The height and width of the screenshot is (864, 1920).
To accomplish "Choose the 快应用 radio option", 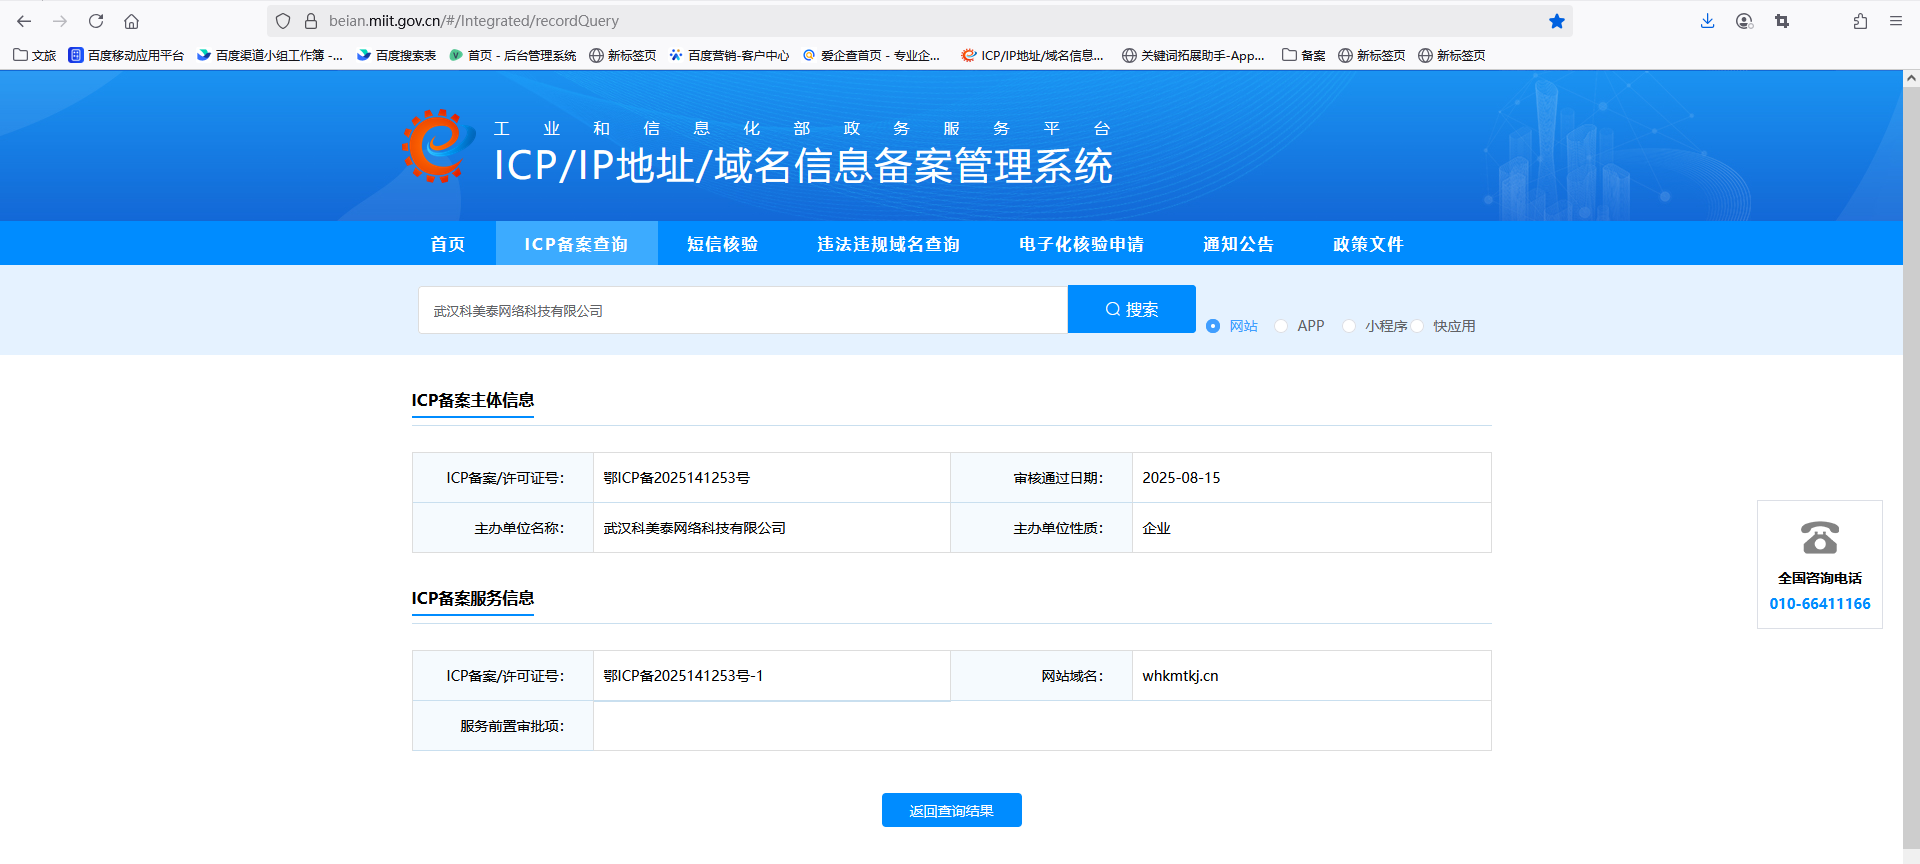I will (x=1417, y=326).
